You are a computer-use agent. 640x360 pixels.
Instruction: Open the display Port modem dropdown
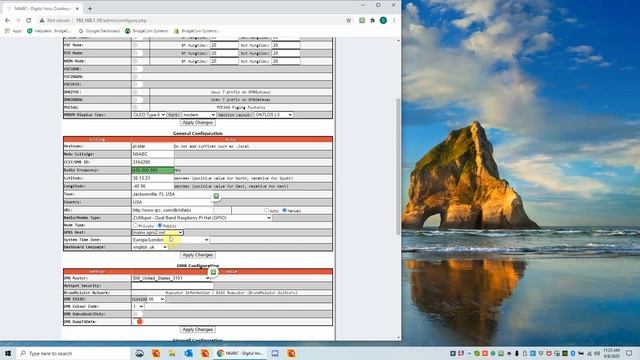[x=198, y=115]
